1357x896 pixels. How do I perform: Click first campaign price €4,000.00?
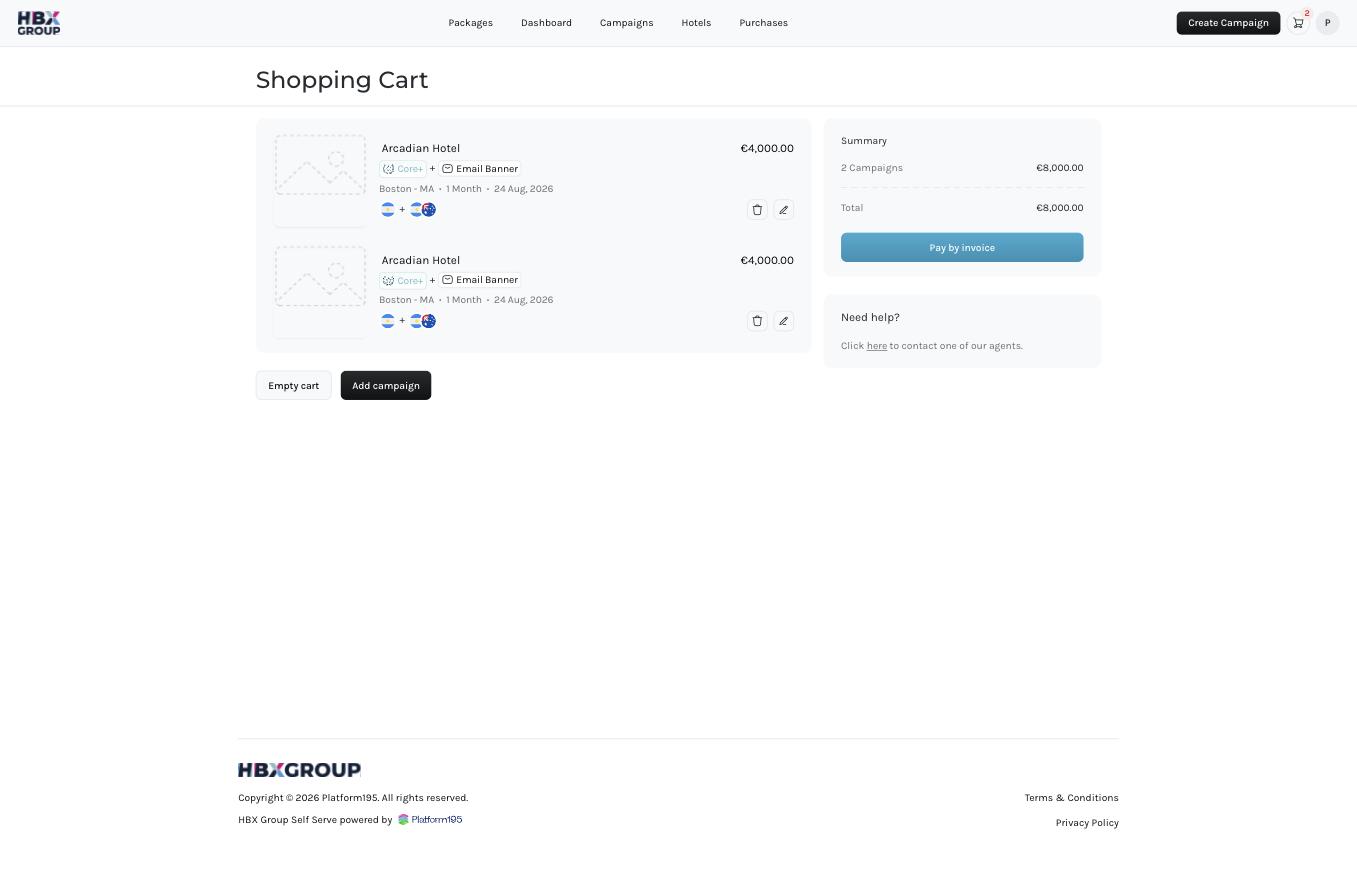[x=767, y=148]
